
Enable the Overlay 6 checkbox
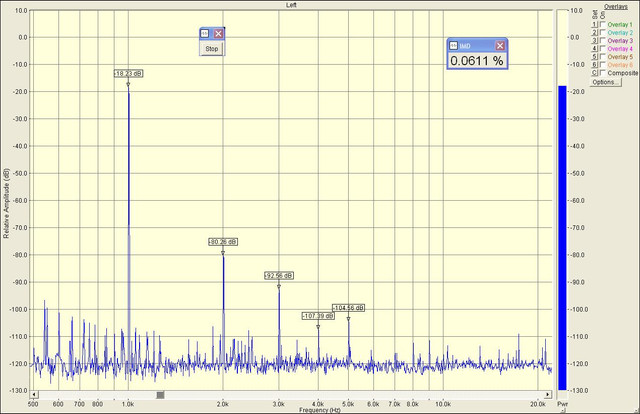pos(602,65)
